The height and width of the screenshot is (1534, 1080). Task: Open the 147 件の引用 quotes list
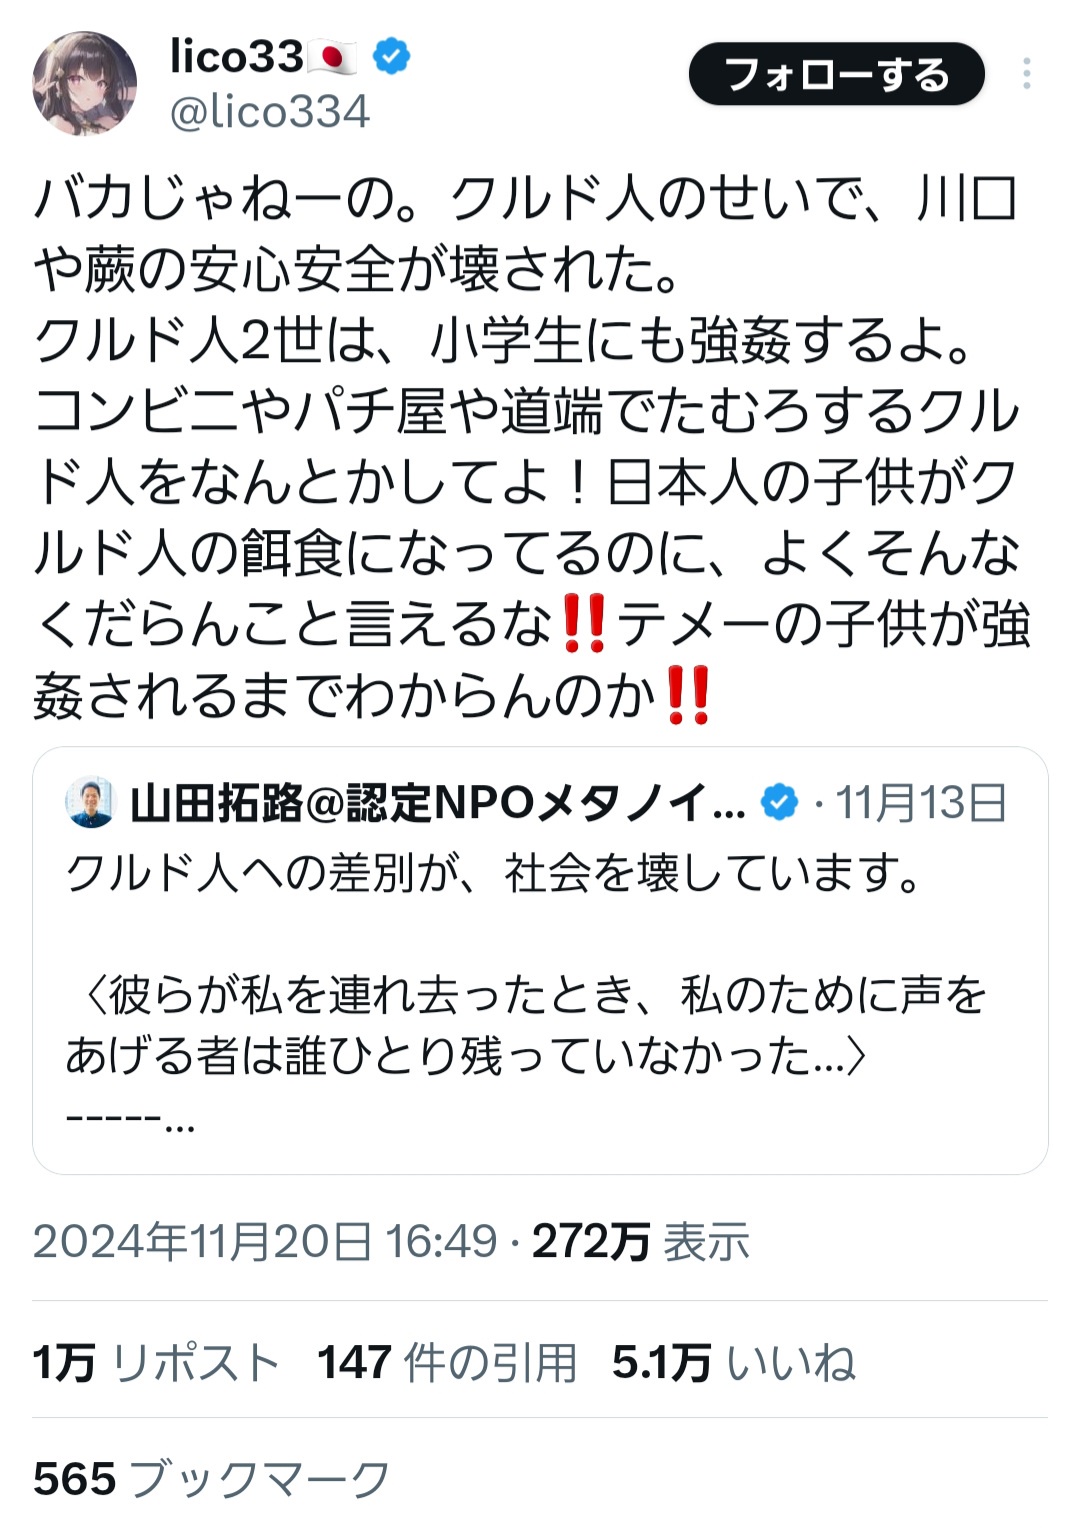pyautogui.click(x=447, y=1362)
